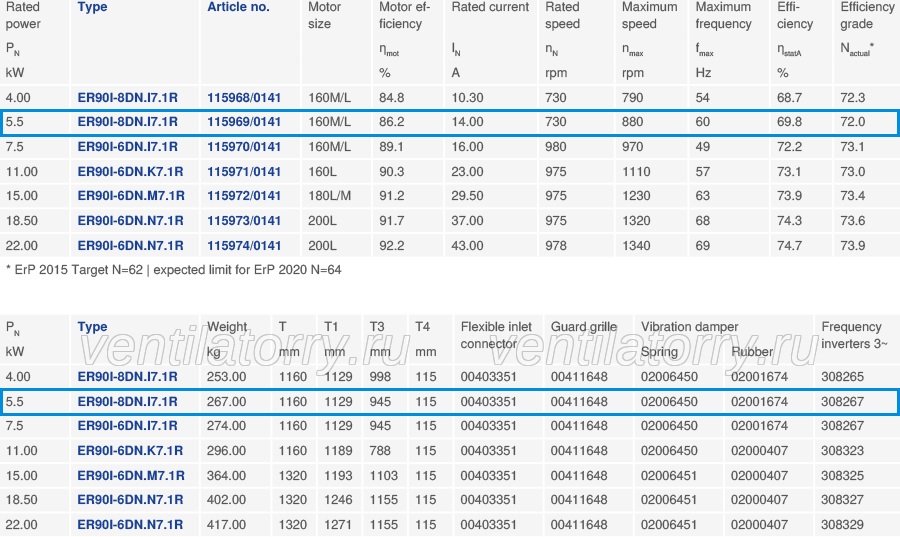Click type ER90I-8DN.I7.1R in the 253.00 kg row
The image size is (900, 537).
[x=127, y=377]
